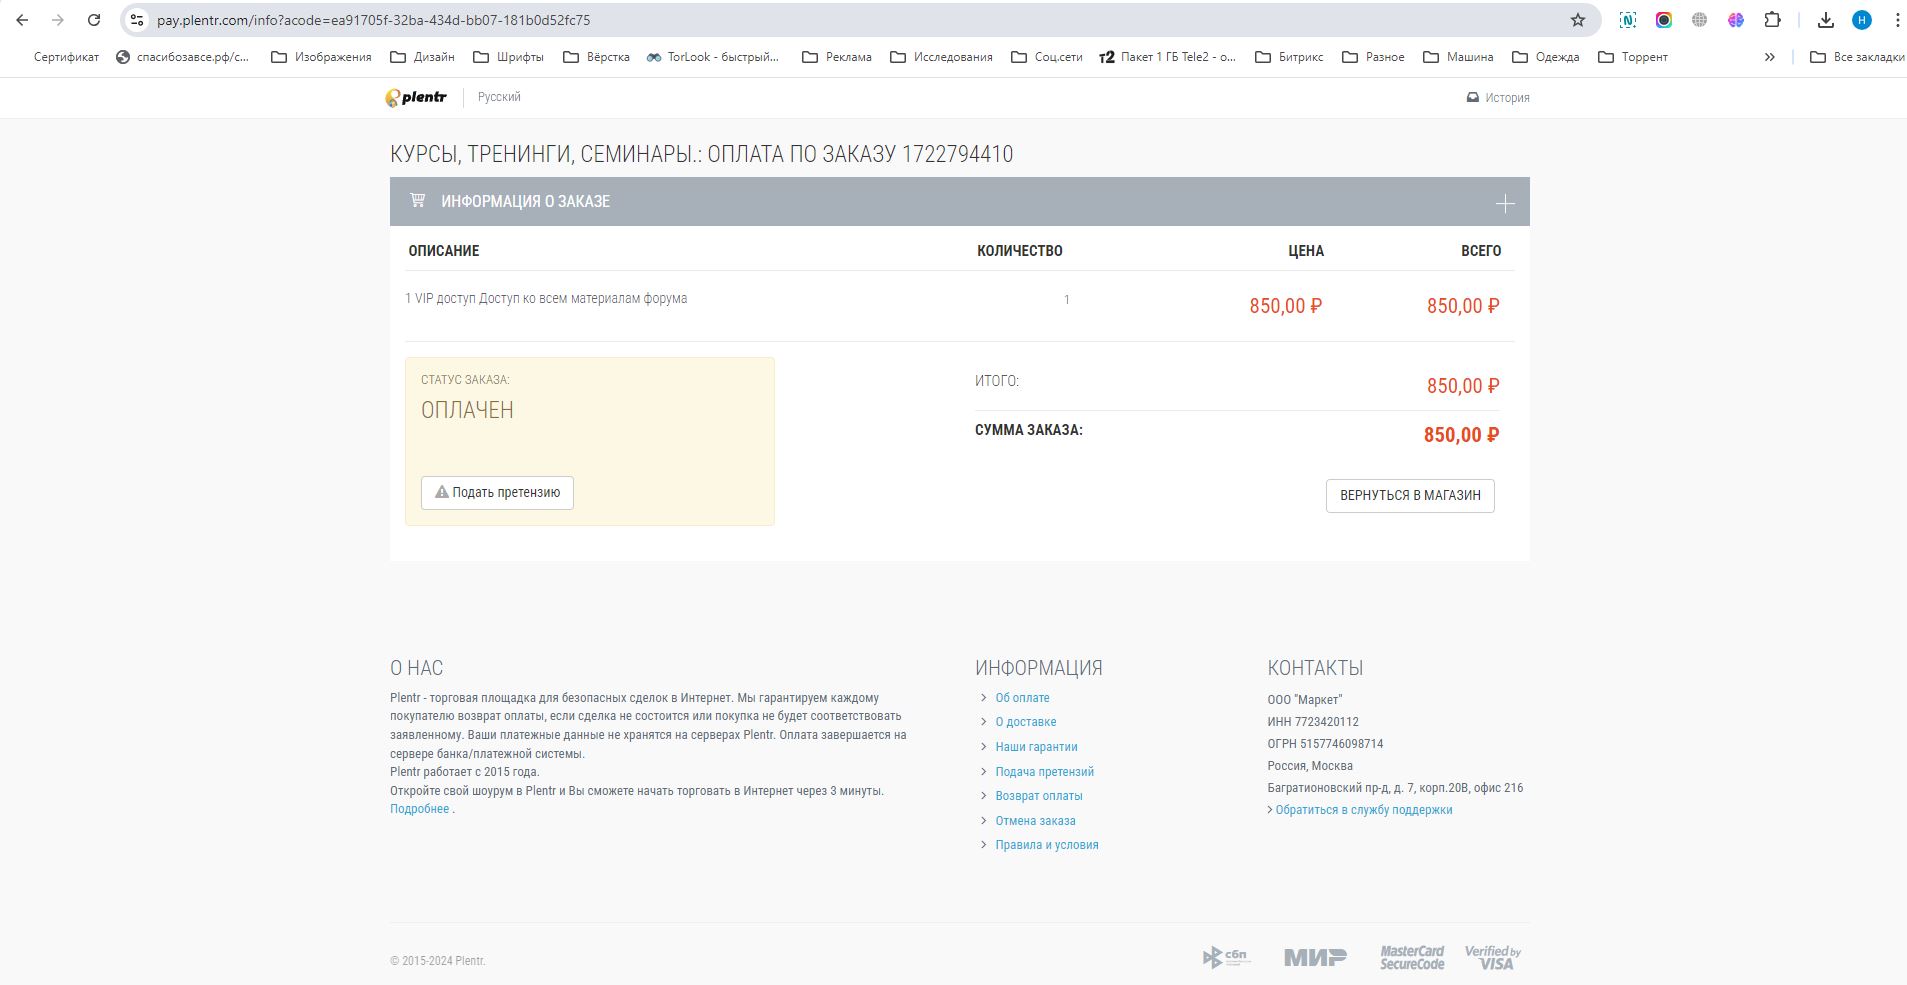
Task: Open Chrome three-dot menu
Action: click(1897, 20)
